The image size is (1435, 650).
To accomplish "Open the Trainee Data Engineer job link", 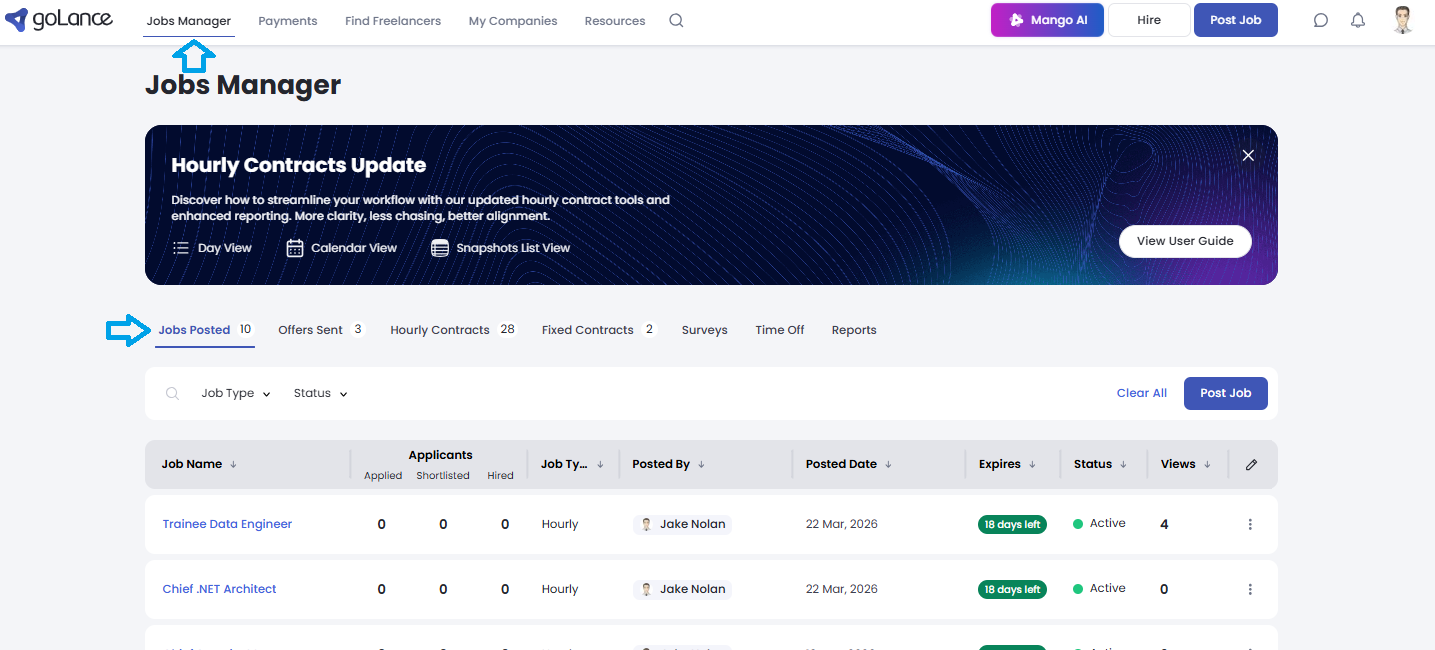I will tap(227, 524).
